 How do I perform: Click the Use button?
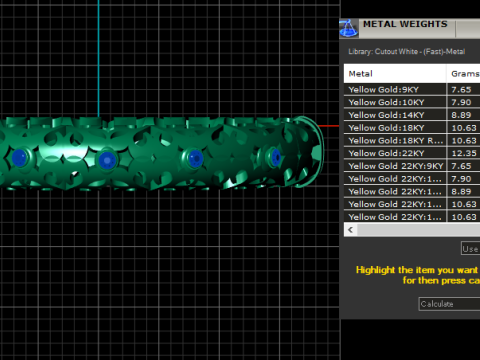click(470, 249)
